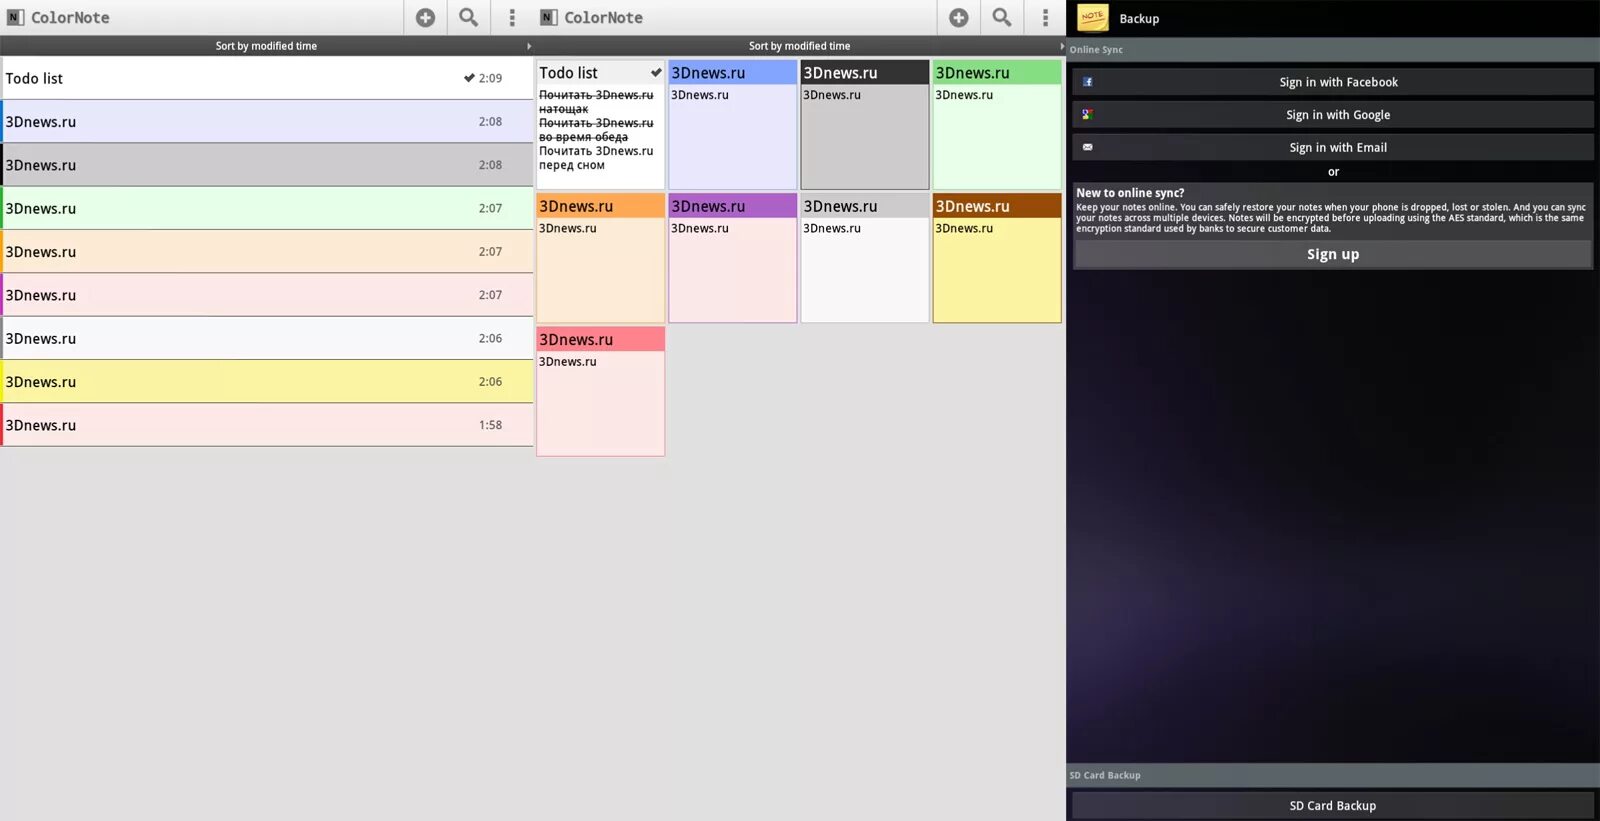
Task: Sign in with Email
Action: (x=1333, y=147)
